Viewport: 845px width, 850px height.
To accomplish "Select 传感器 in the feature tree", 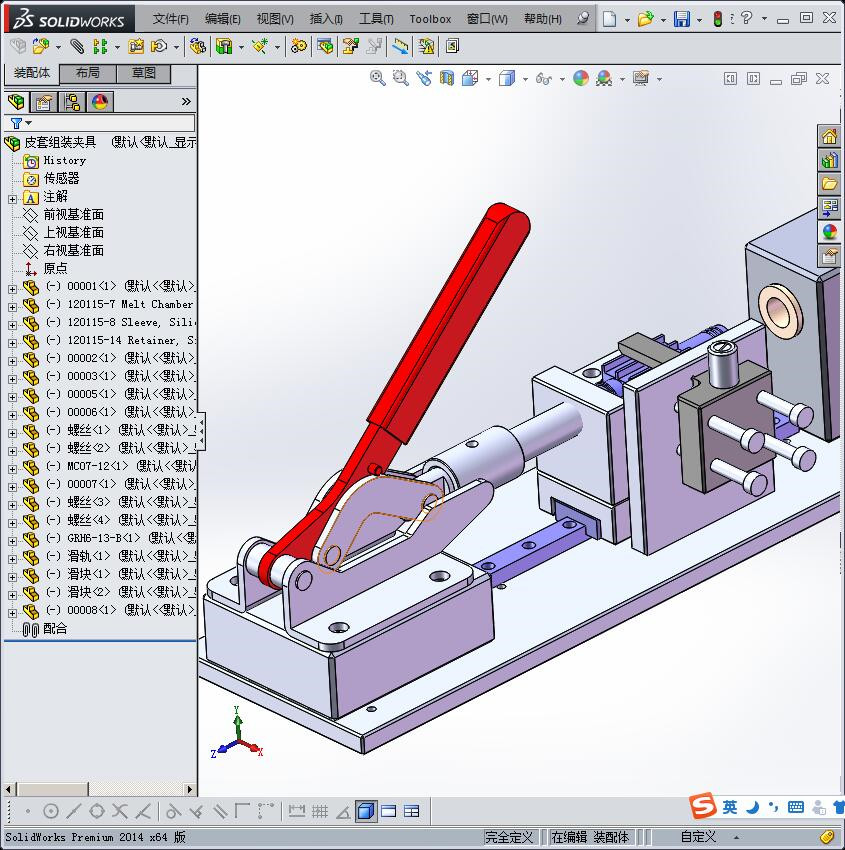I will [61, 178].
